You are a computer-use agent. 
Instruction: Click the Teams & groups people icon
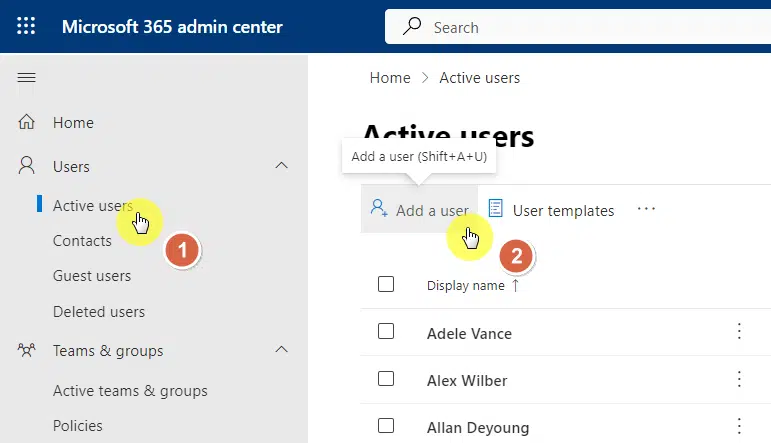click(27, 350)
